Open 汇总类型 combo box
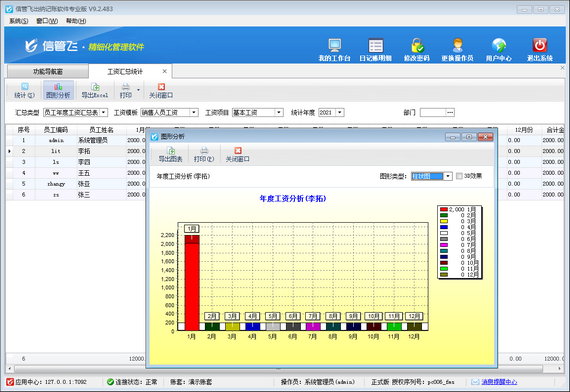The image size is (570, 392). (x=75, y=112)
